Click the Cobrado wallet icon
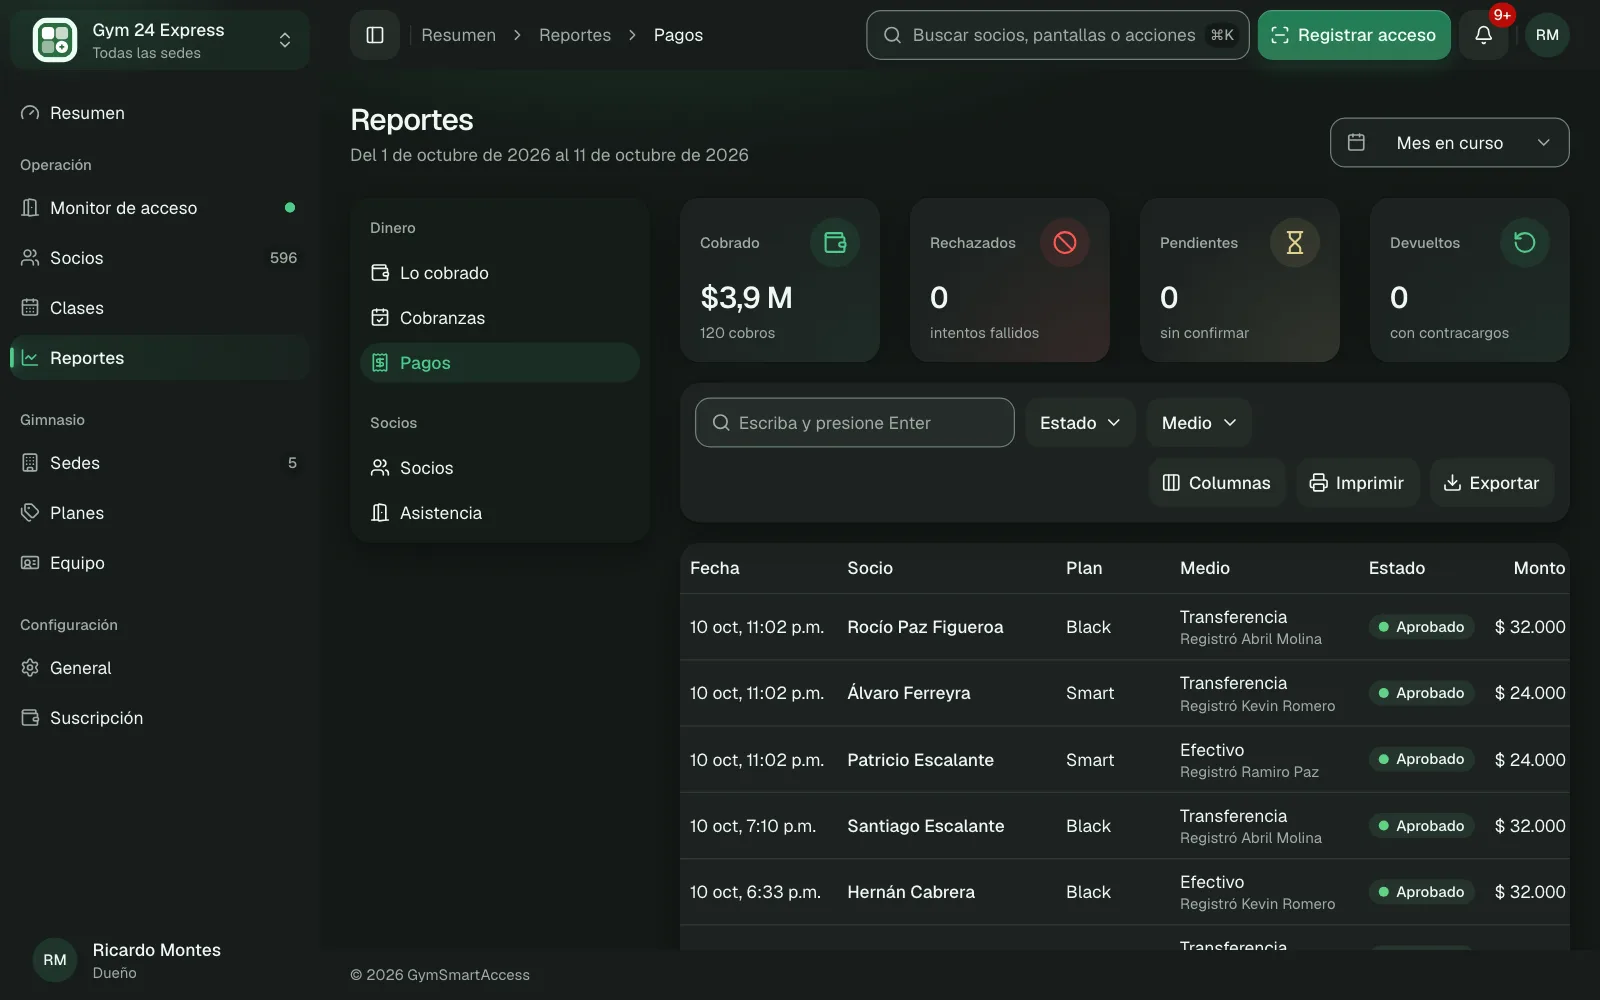The height and width of the screenshot is (1000, 1600). [835, 242]
